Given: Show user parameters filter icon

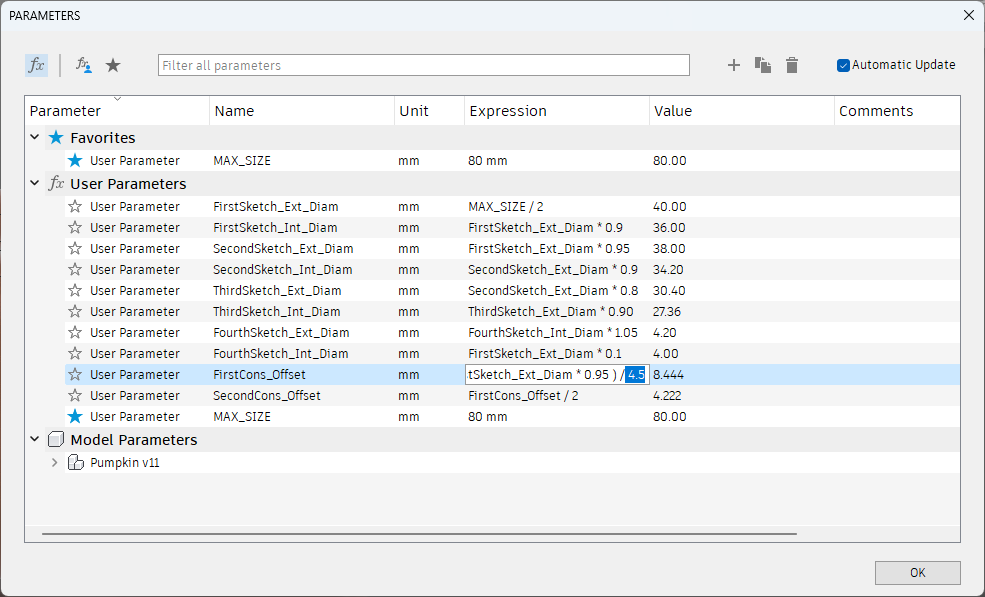Looking at the screenshot, I should 84,65.
